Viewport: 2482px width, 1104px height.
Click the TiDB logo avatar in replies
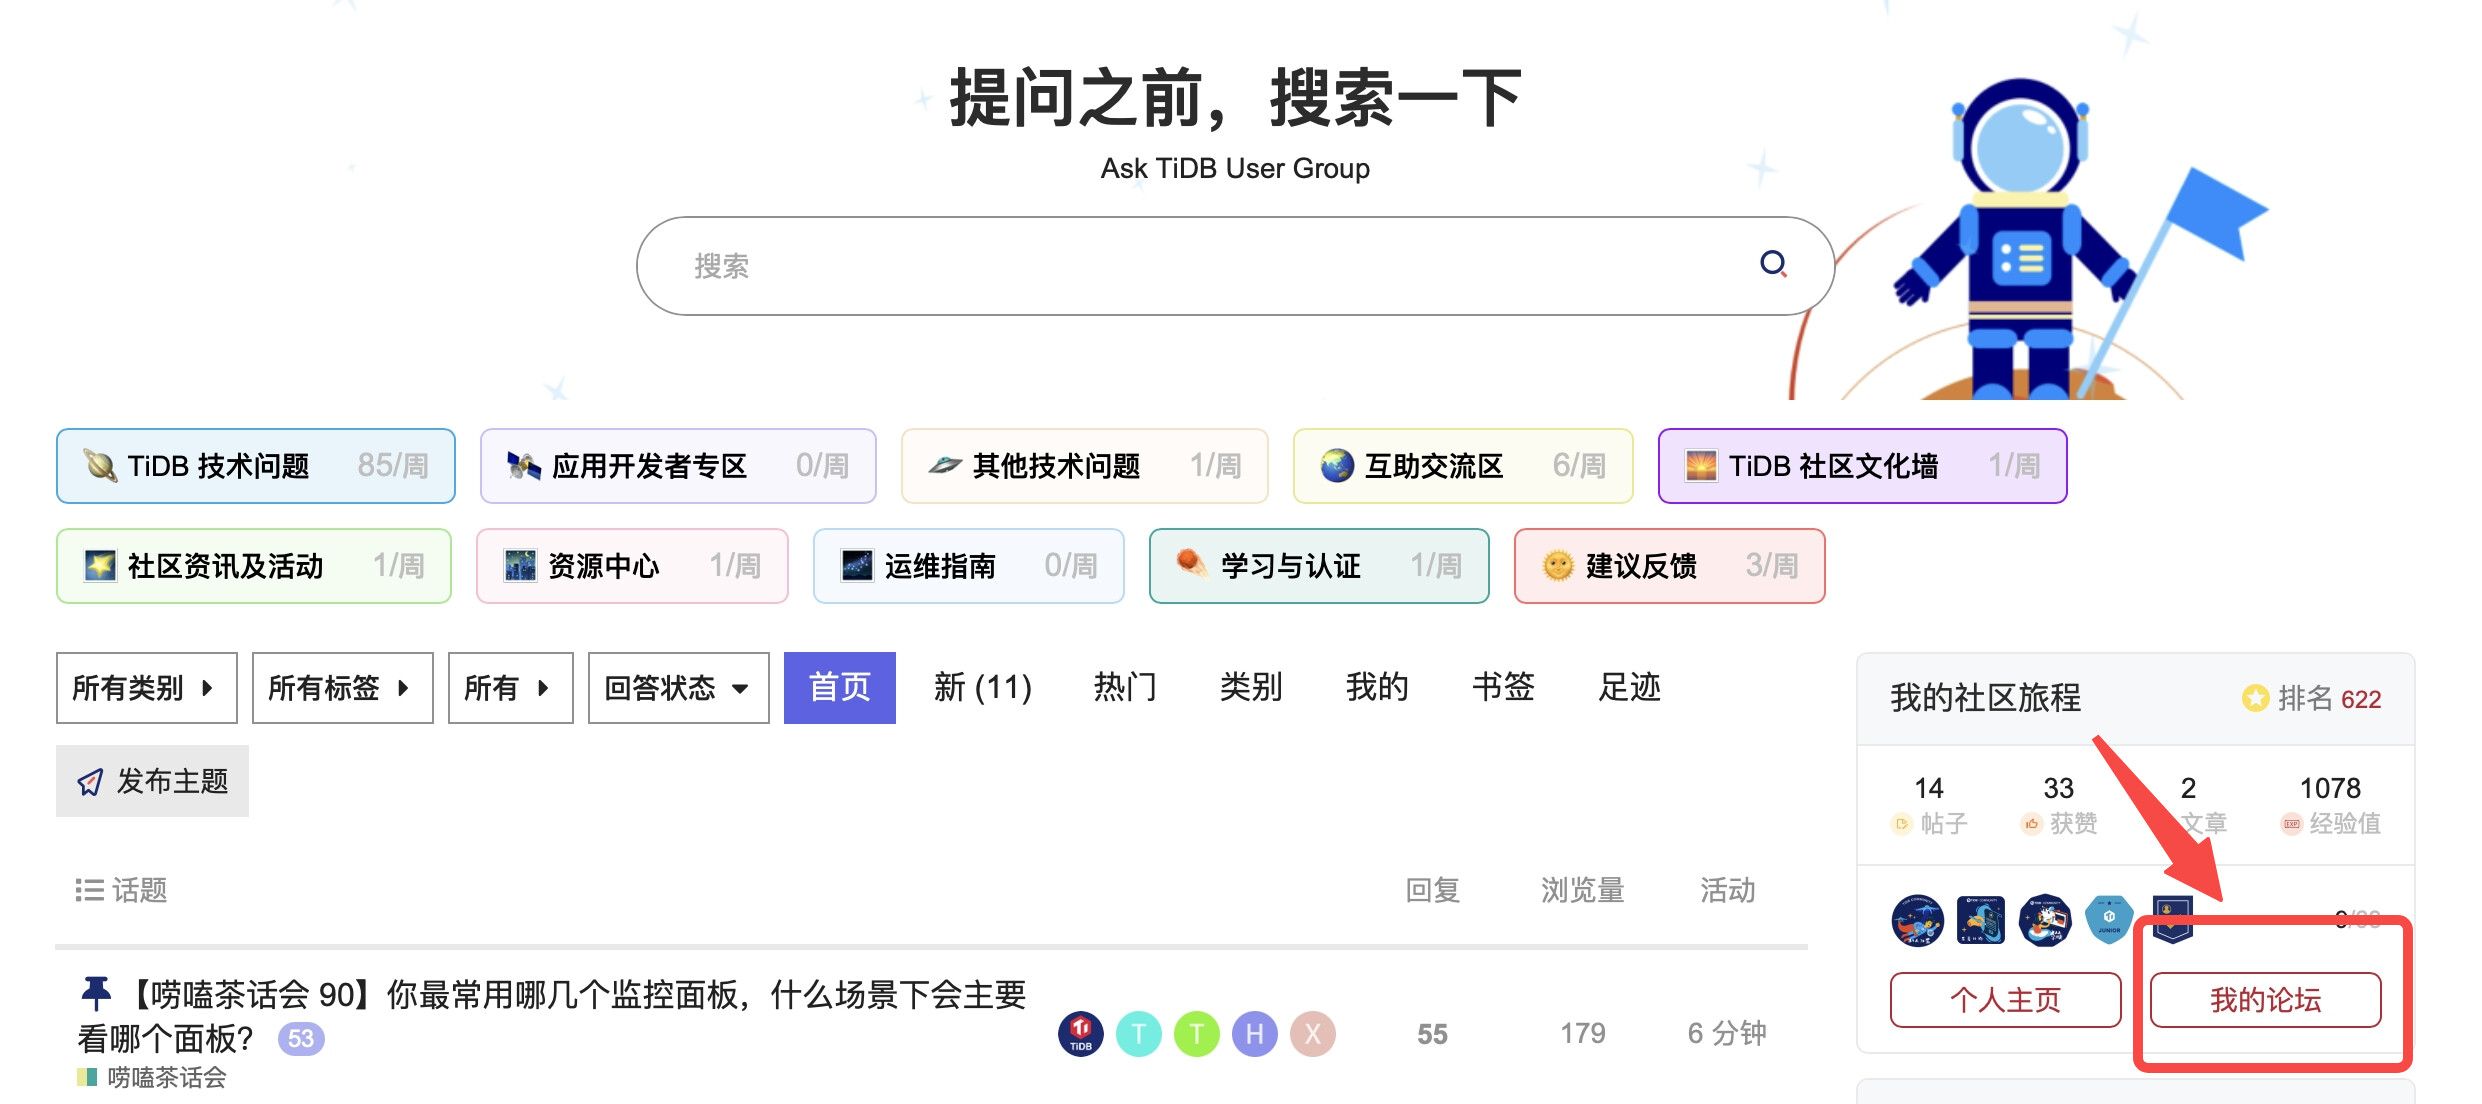coord(1080,1034)
